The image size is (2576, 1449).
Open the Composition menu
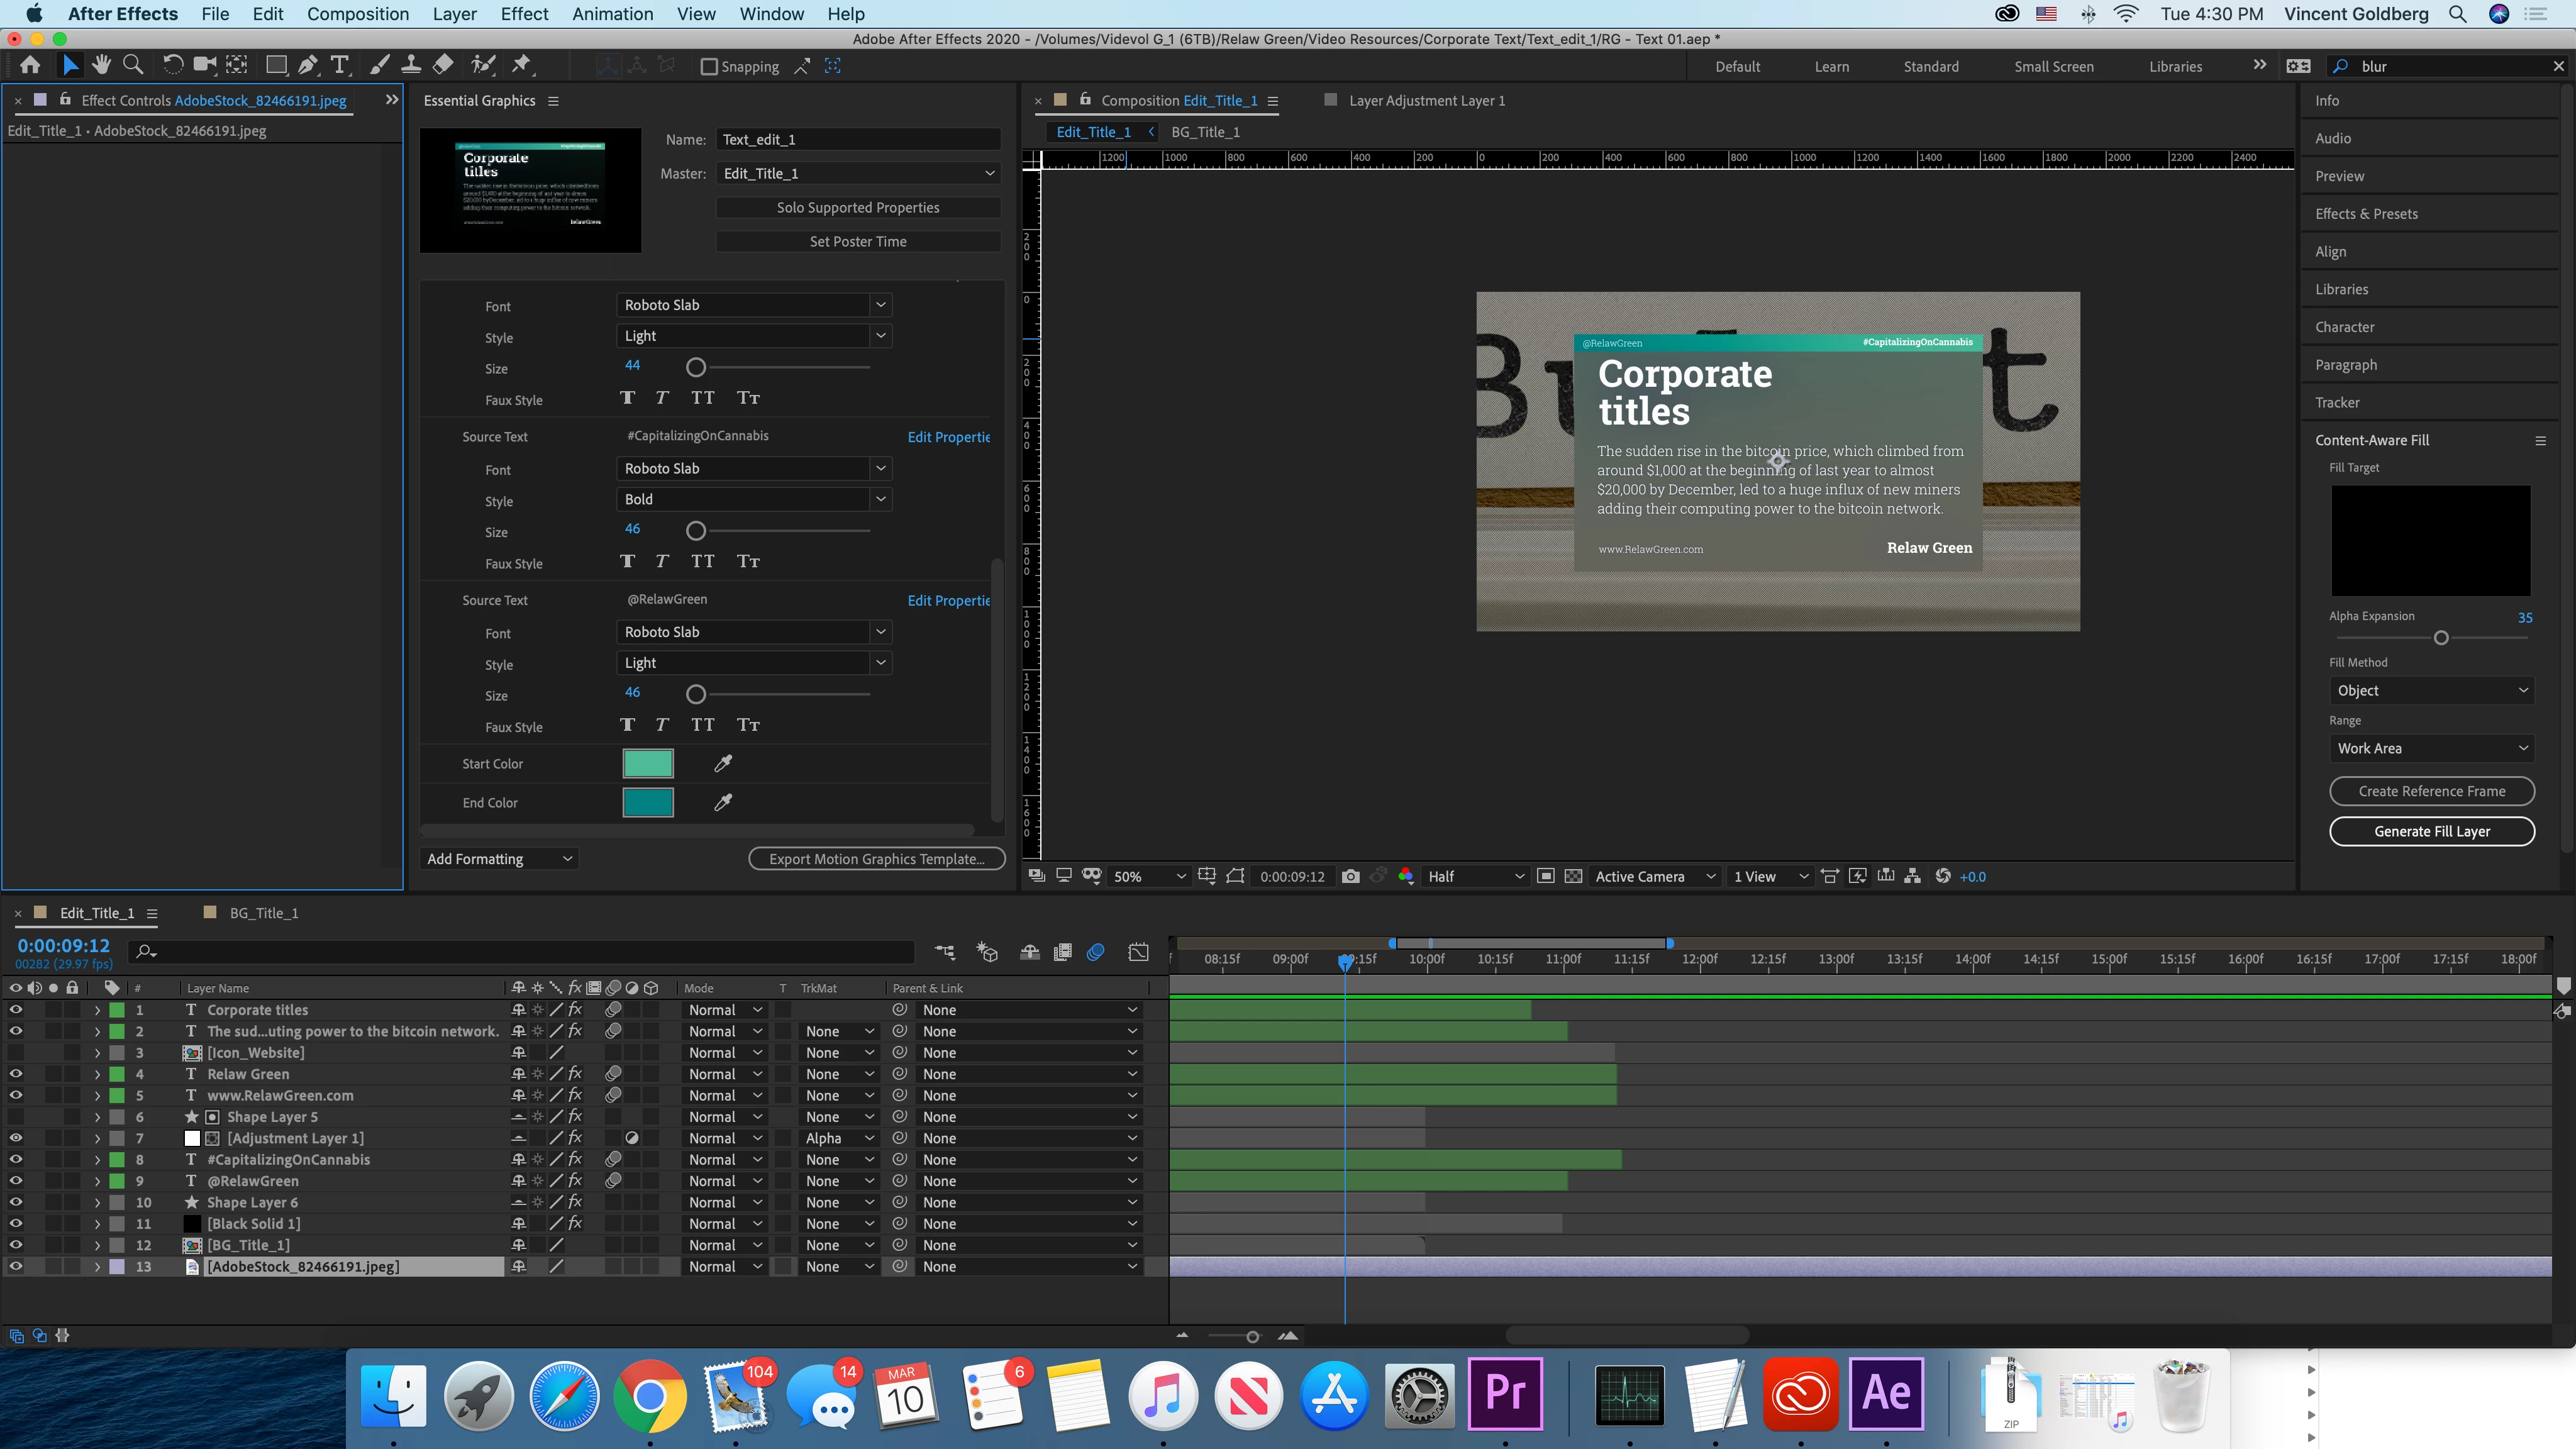tap(357, 14)
